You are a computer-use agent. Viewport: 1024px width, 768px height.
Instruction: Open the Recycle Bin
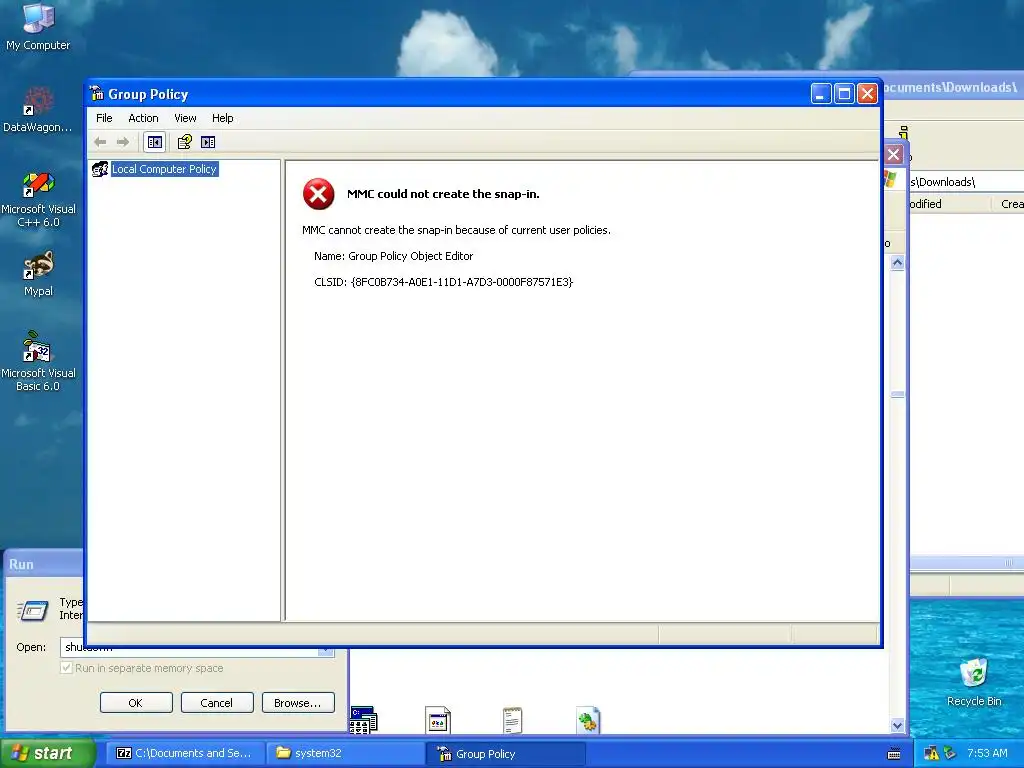coord(974,682)
